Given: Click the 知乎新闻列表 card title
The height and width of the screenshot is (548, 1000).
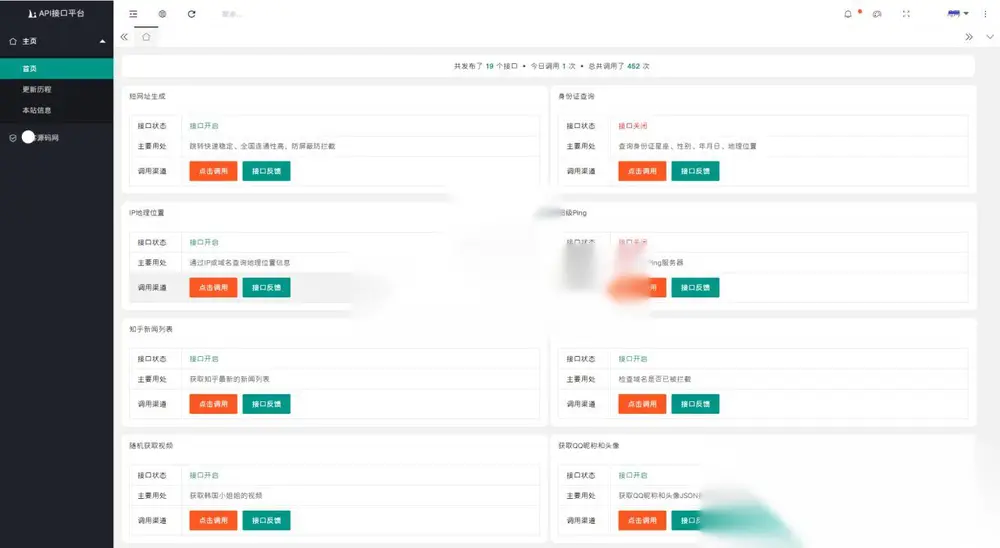Looking at the screenshot, I should tap(151, 329).
